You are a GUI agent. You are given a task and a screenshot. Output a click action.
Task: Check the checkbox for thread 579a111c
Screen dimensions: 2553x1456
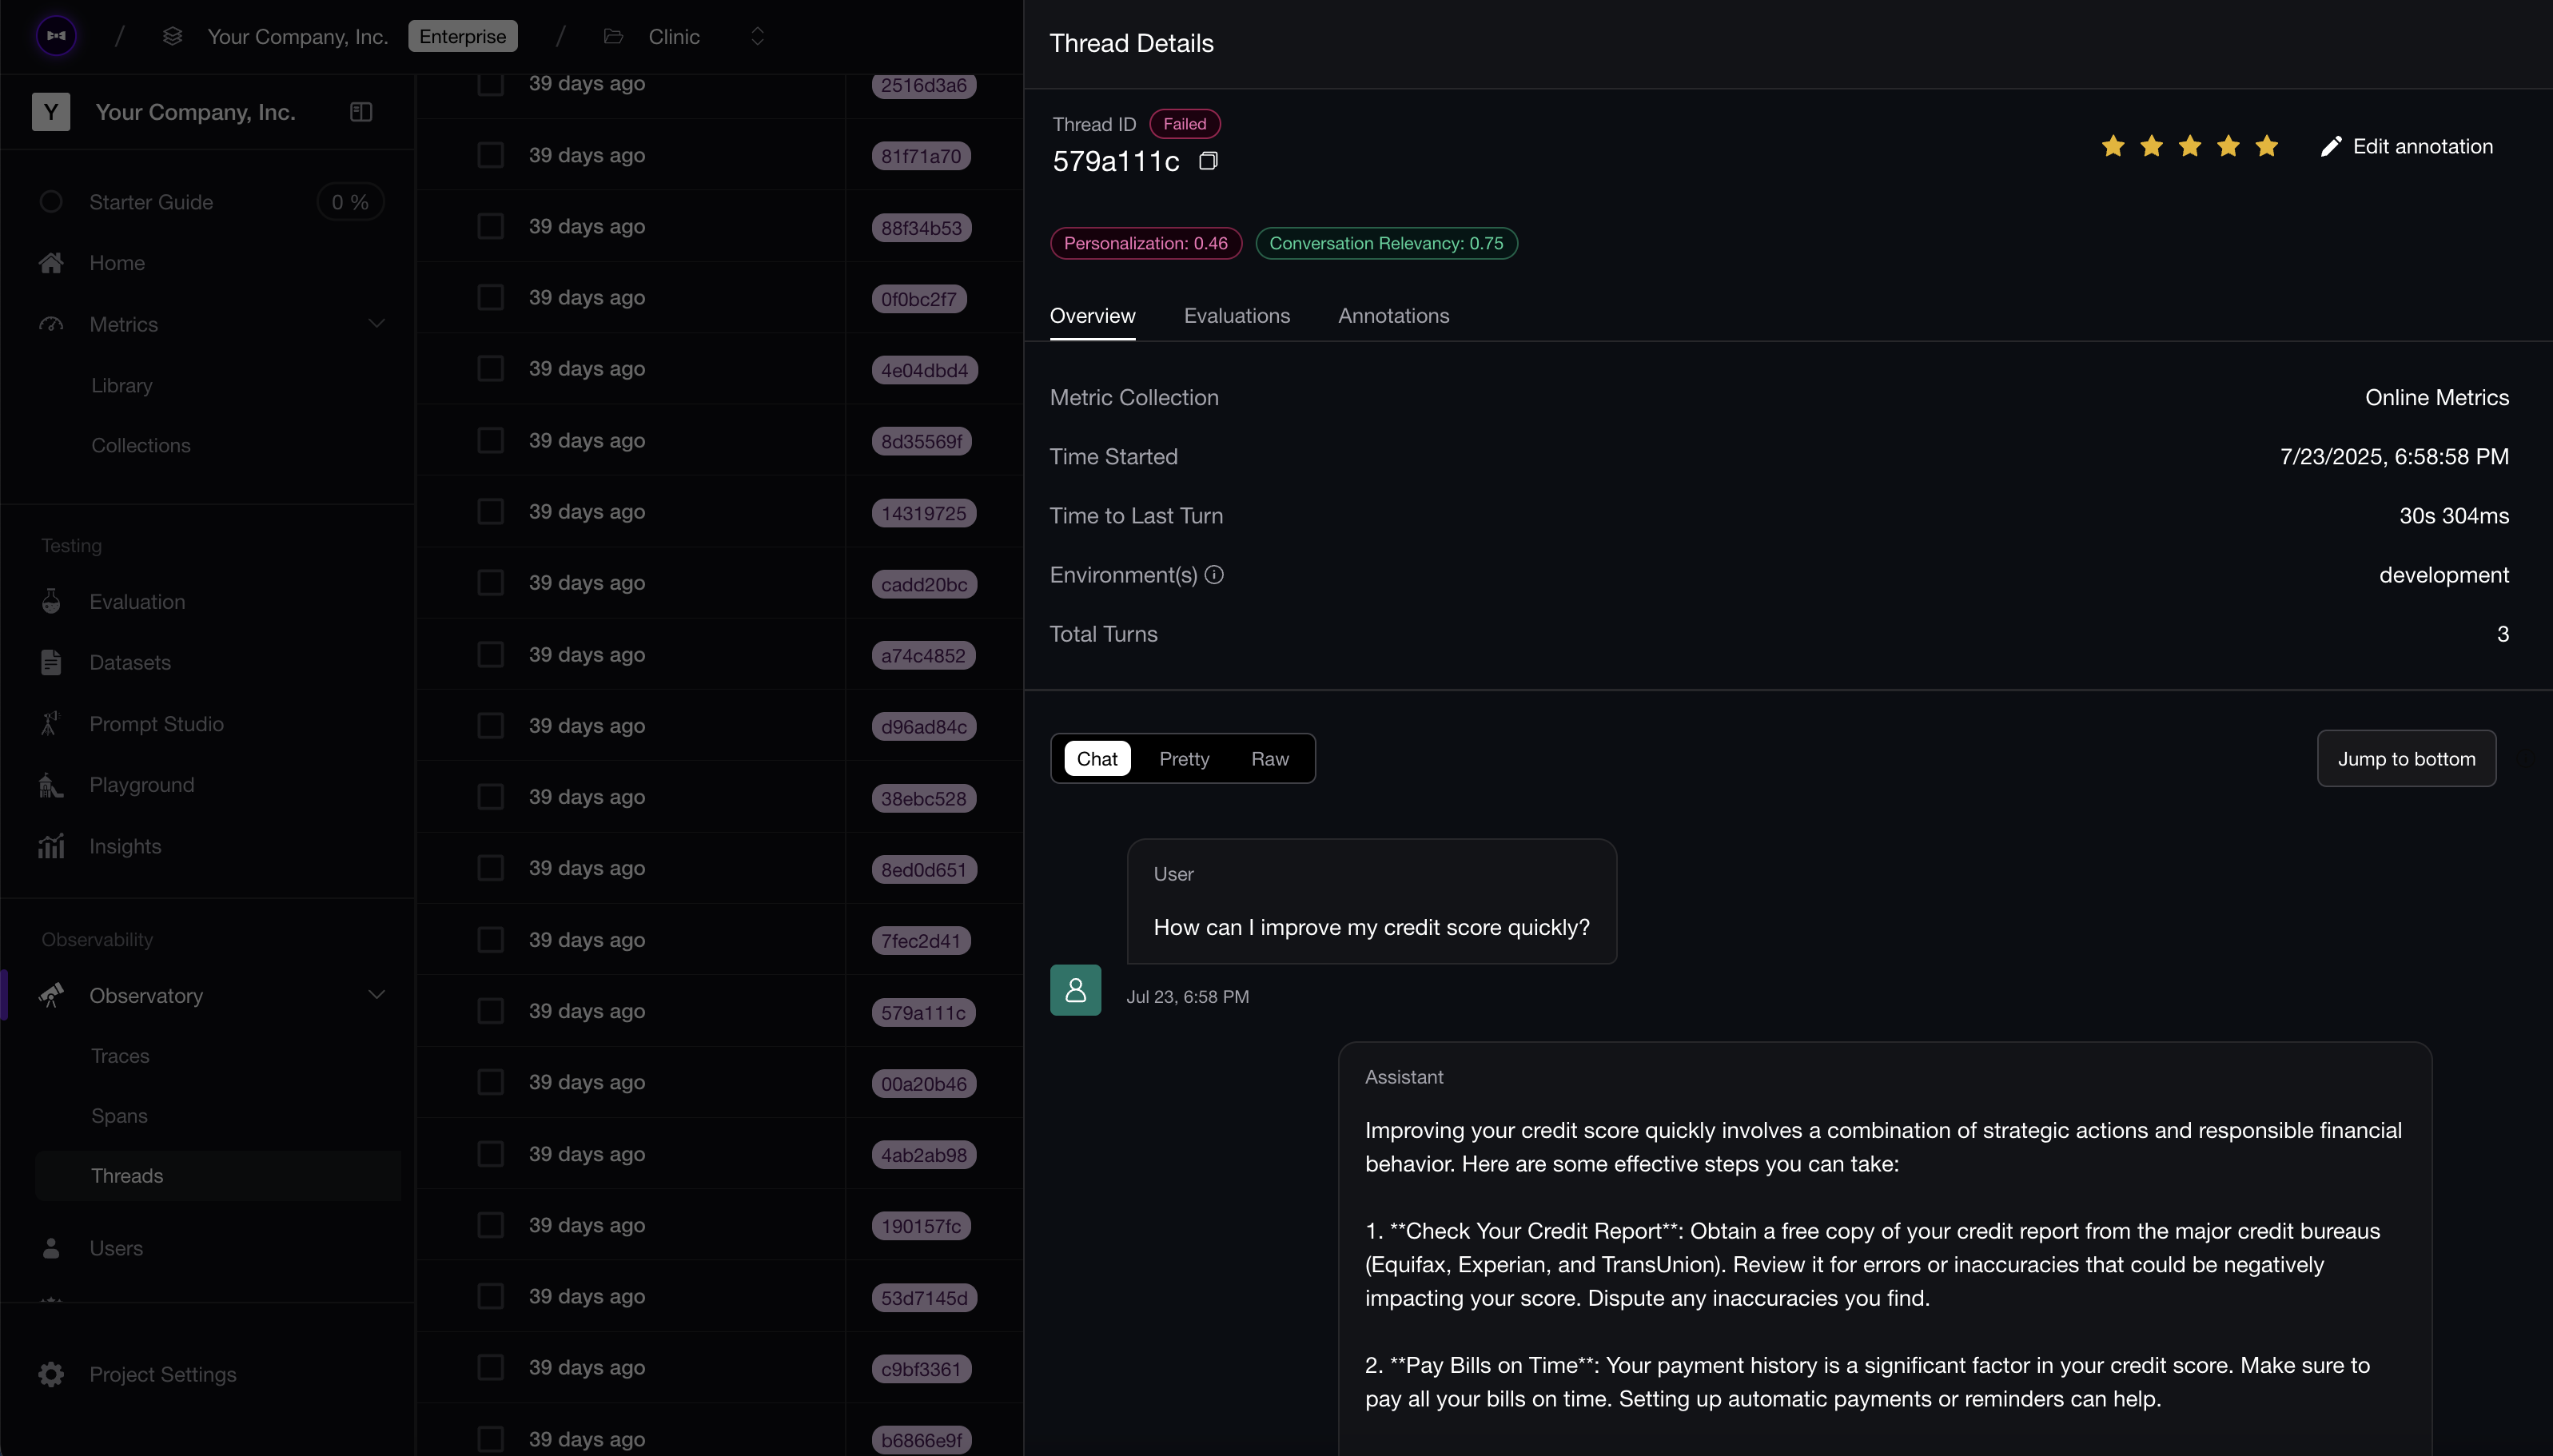pyautogui.click(x=490, y=1010)
